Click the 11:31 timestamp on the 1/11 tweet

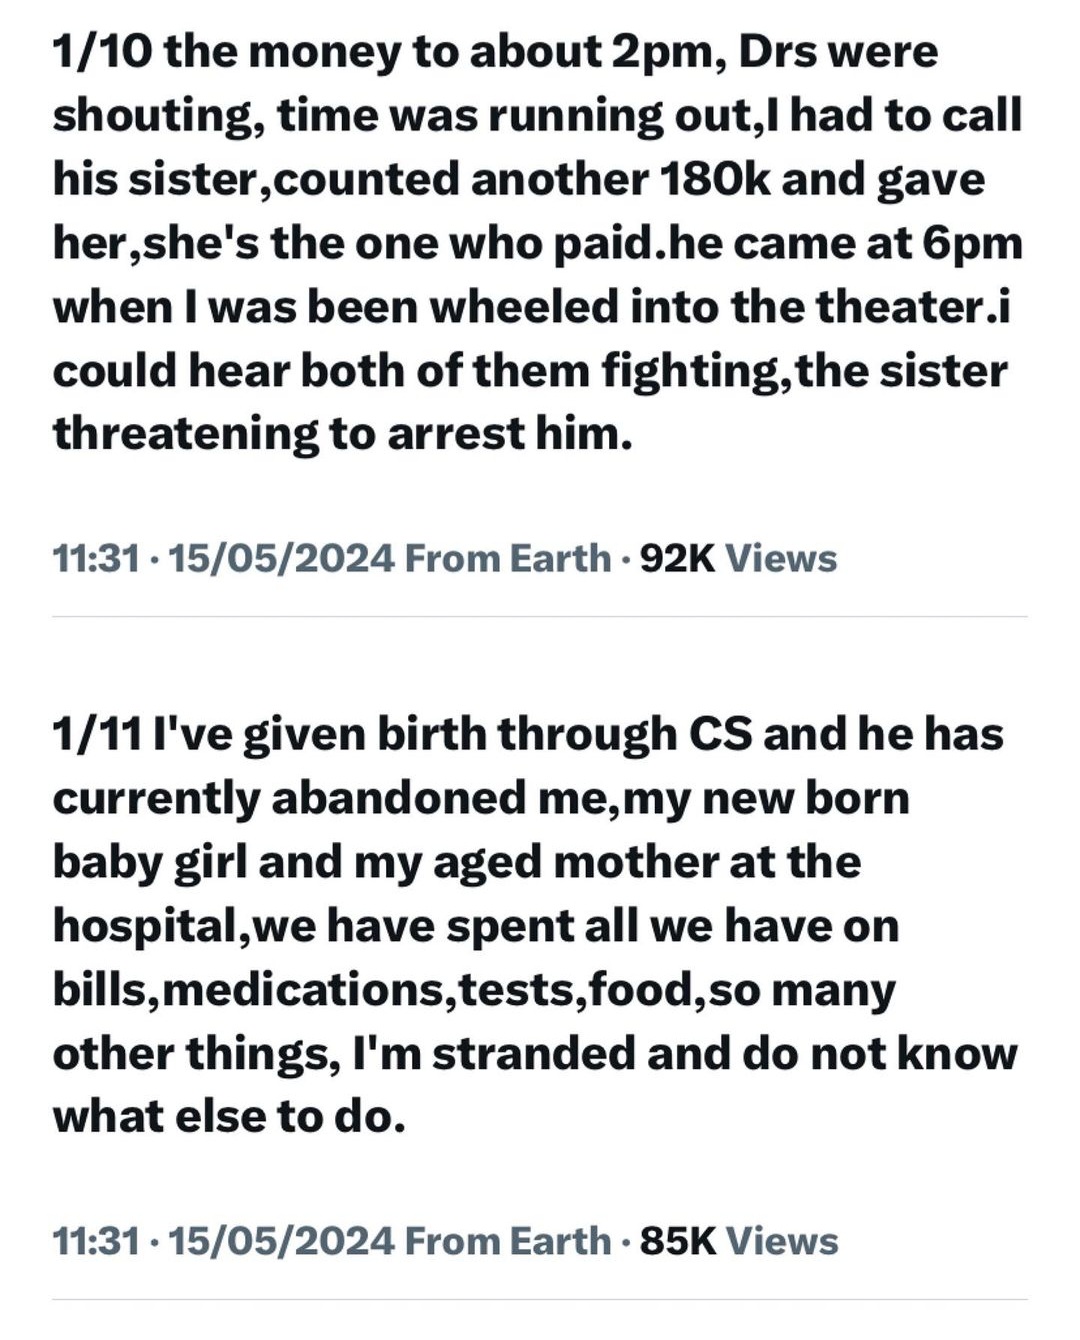[96, 1241]
